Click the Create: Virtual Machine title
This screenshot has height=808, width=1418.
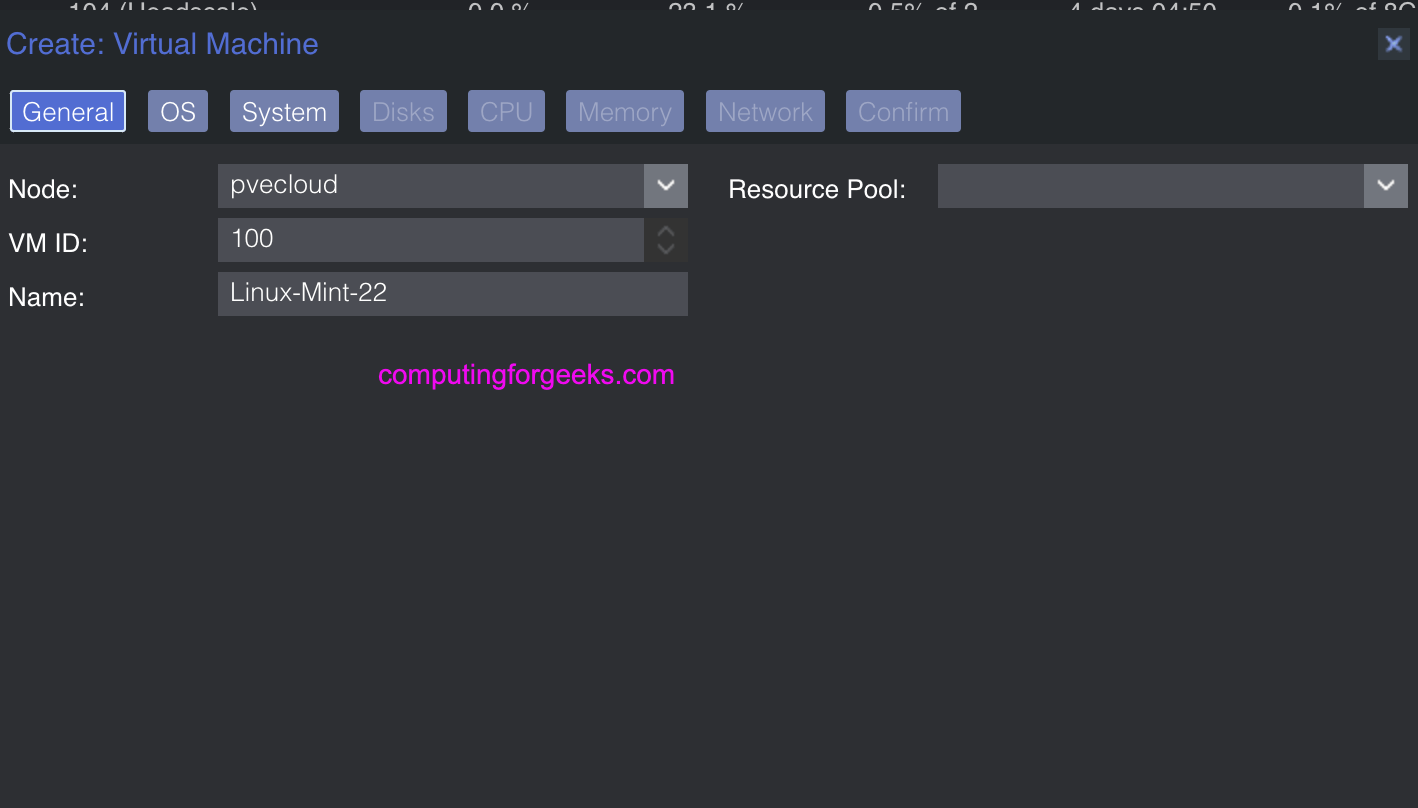162,44
